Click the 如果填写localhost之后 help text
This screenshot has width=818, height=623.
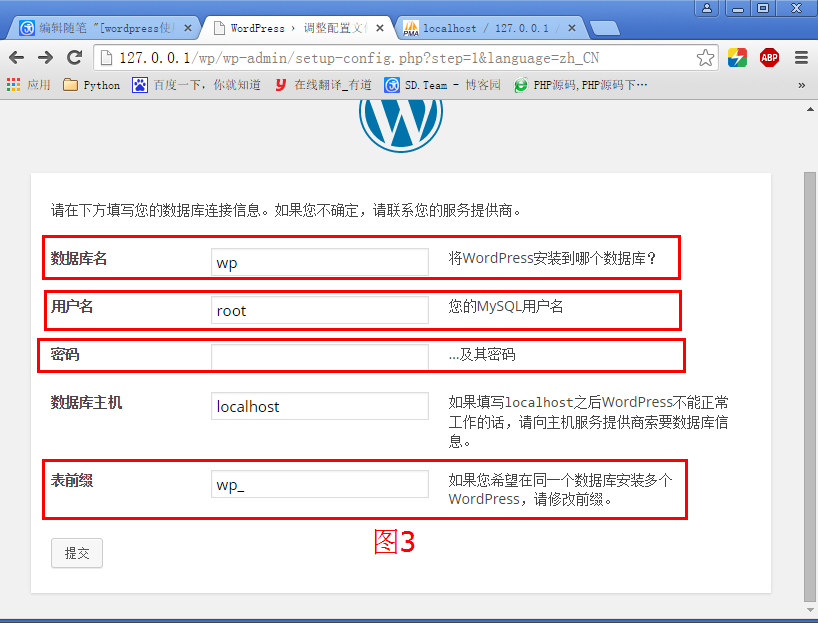[588, 422]
